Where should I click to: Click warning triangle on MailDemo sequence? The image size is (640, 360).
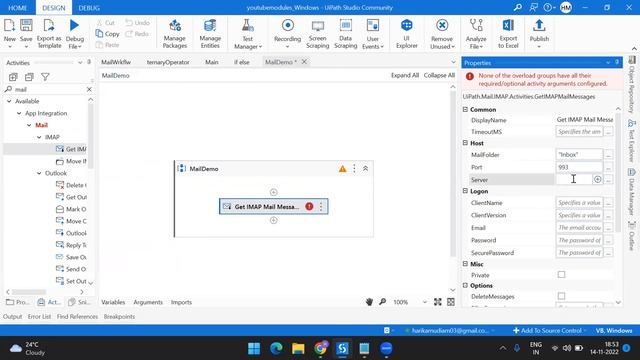(x=342, y=169)
